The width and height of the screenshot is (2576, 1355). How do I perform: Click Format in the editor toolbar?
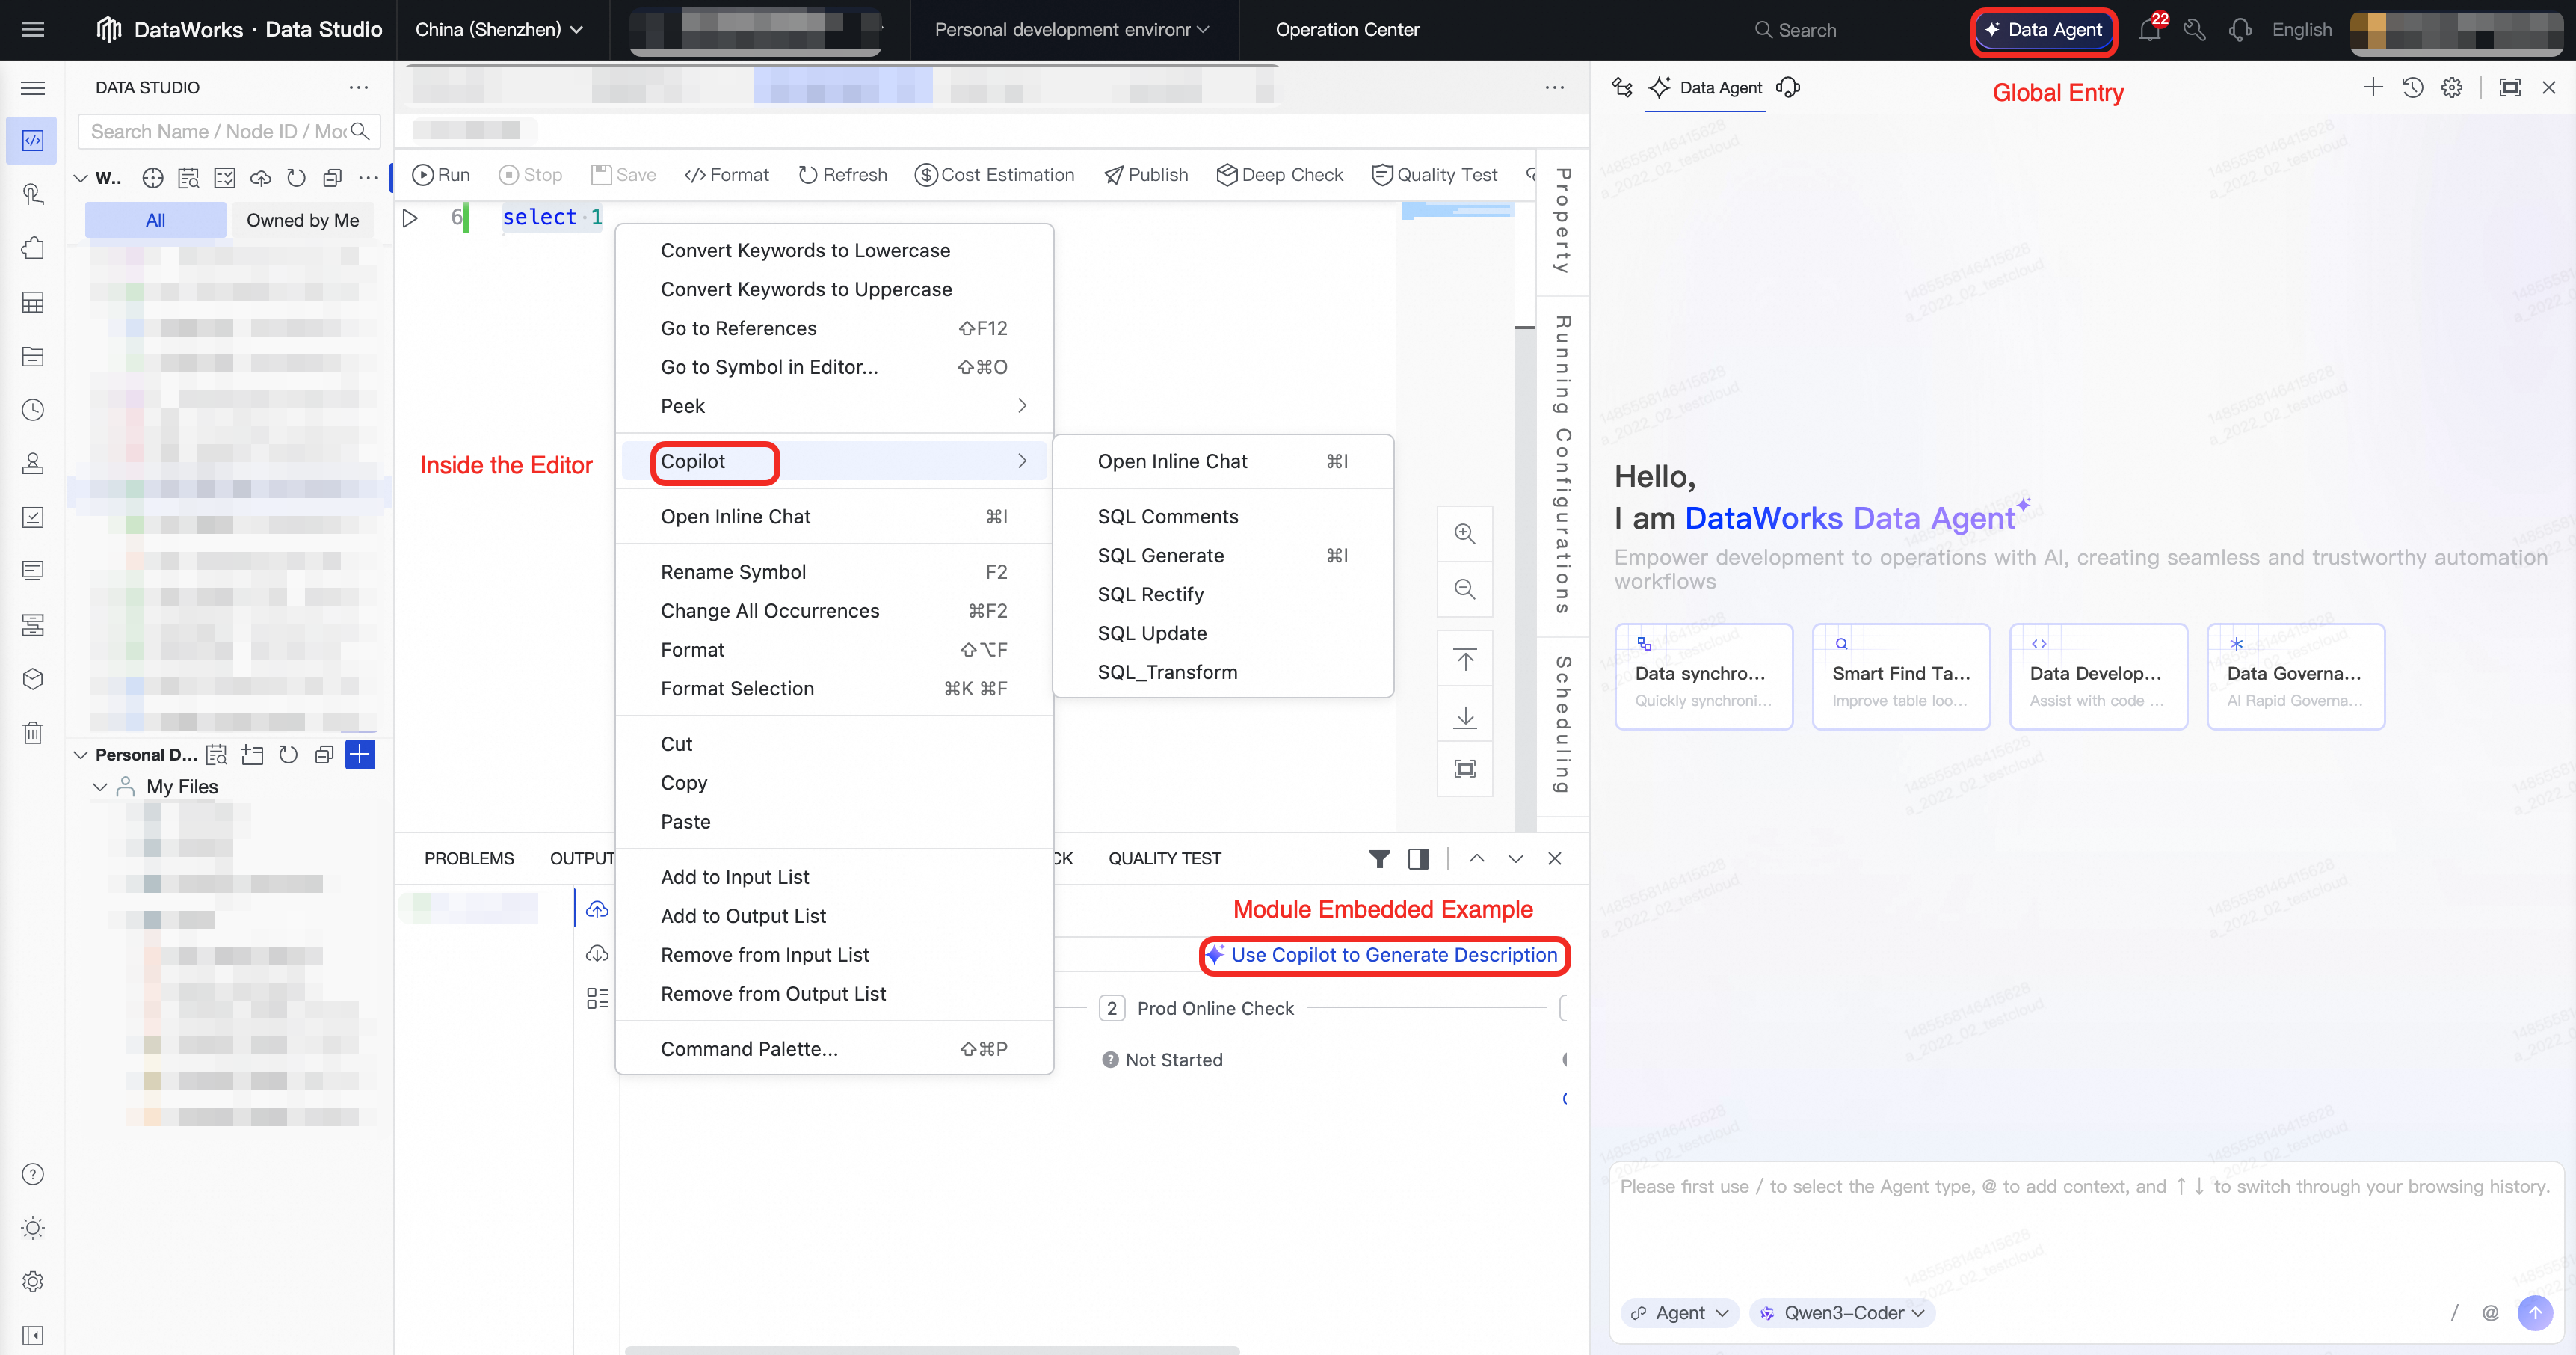pos(727,175)
